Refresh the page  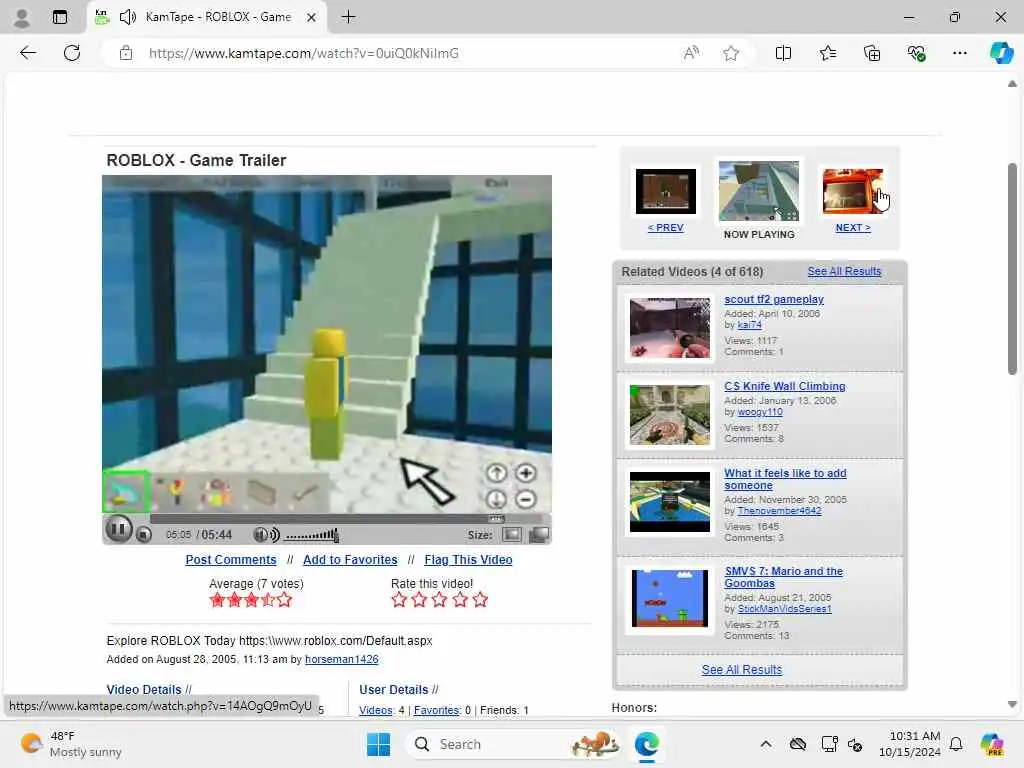(72, 53)
